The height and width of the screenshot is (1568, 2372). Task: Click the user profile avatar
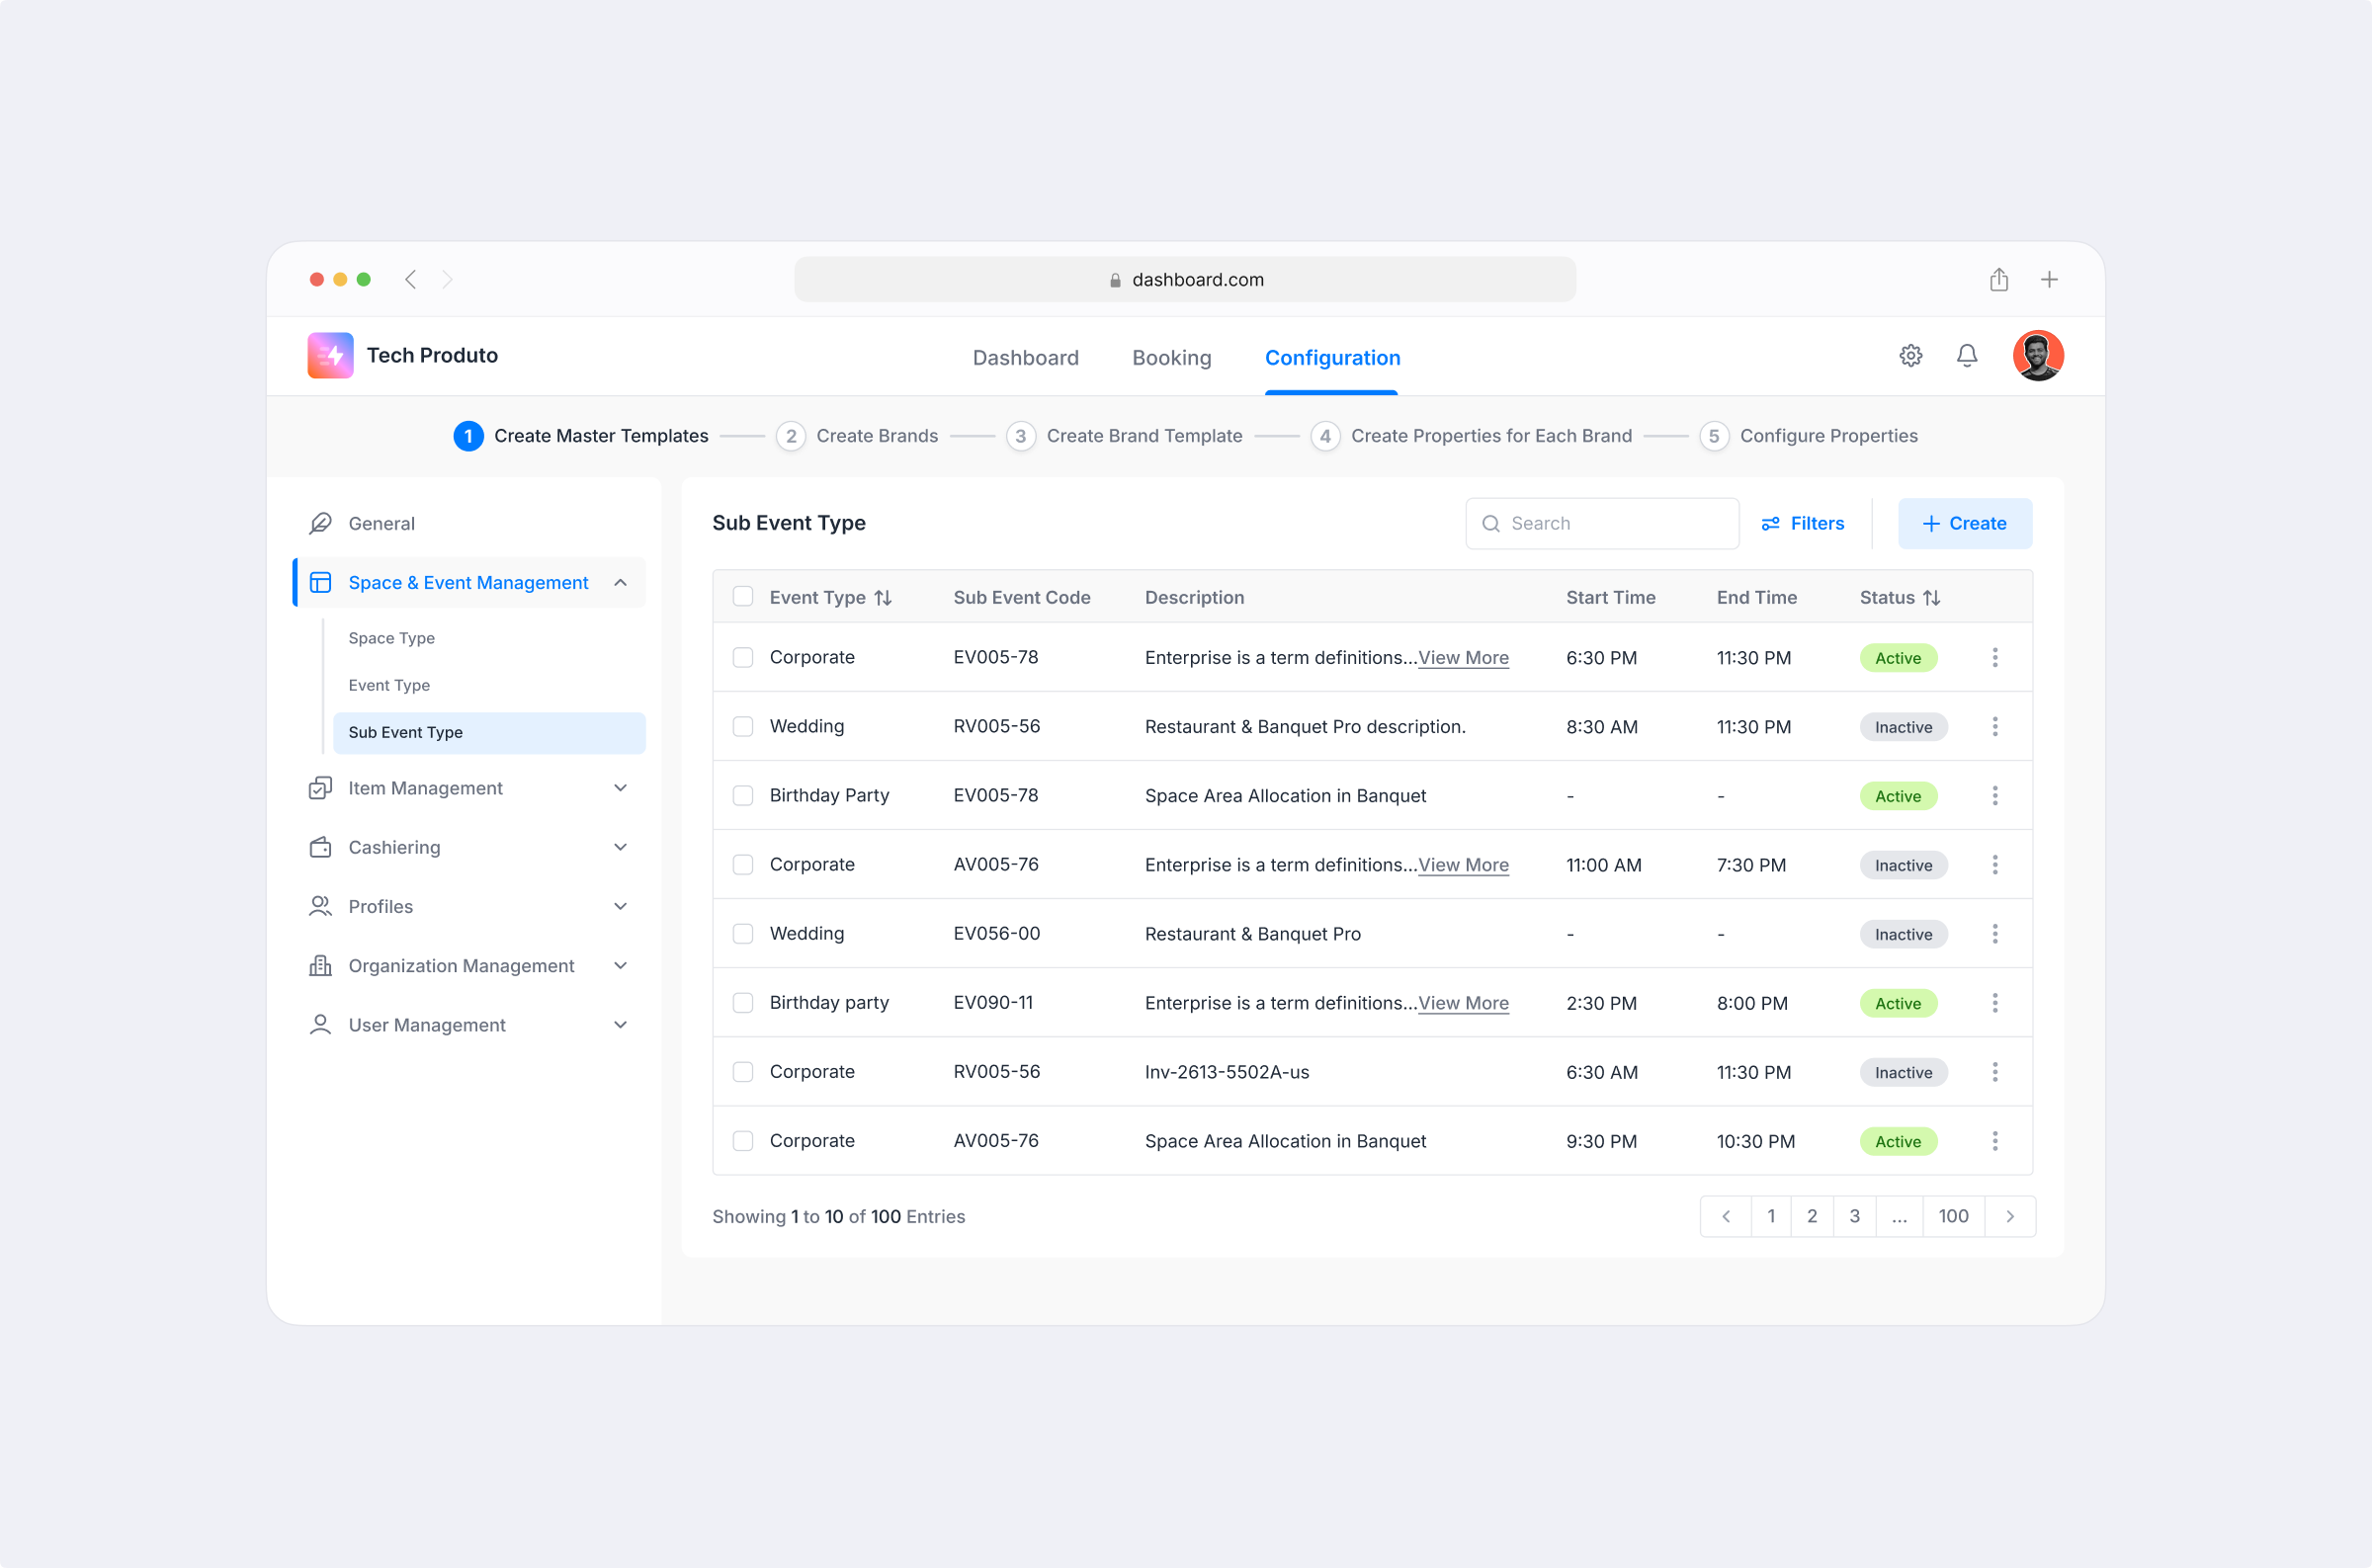2039,355
